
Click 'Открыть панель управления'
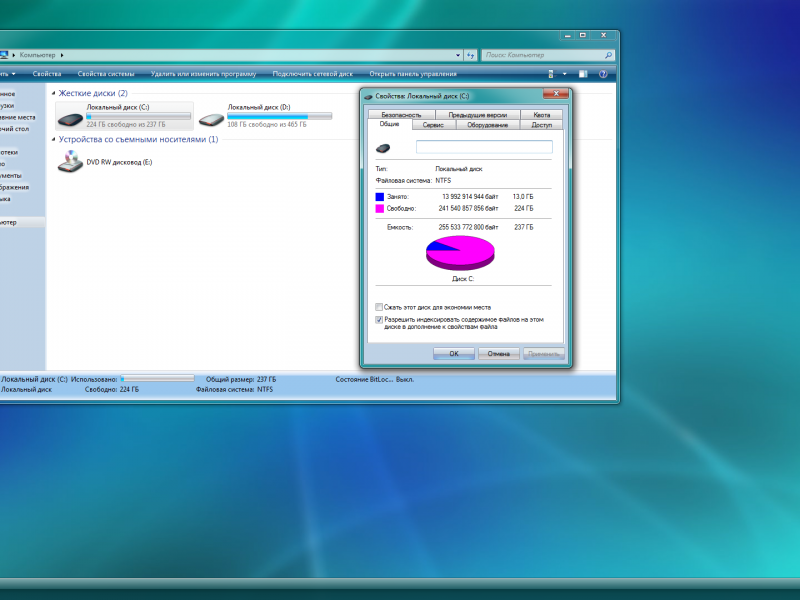click(x=413, y=74)
